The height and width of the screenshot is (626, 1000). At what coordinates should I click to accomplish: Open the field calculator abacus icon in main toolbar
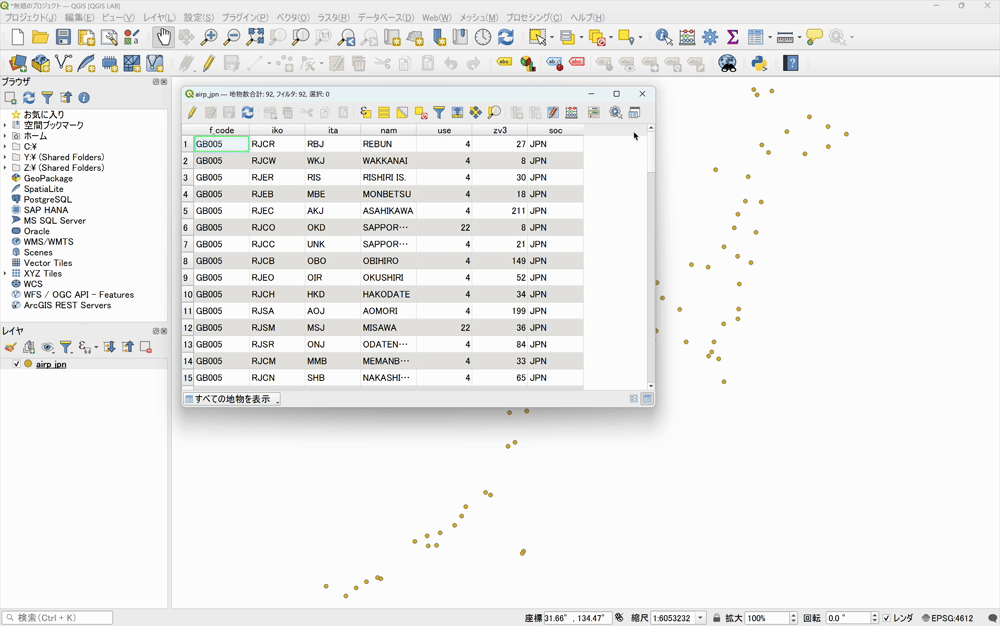pyautogui.click(x=687, y=37)
